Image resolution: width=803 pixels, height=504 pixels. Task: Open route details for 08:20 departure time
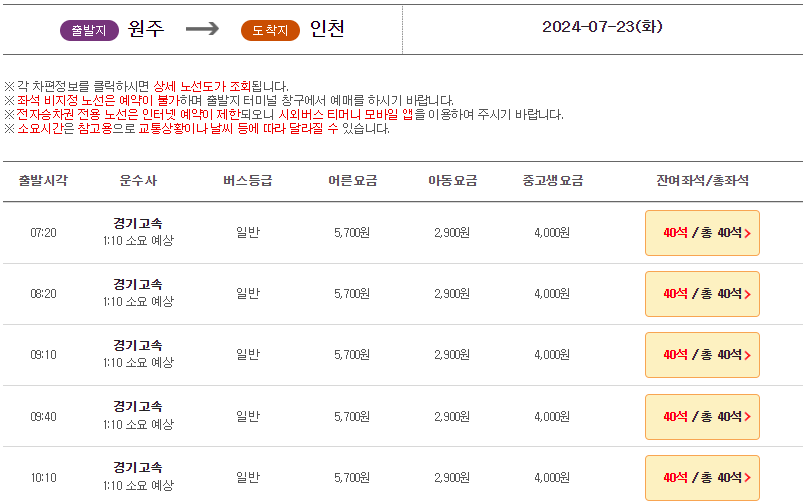click(44, 294)
